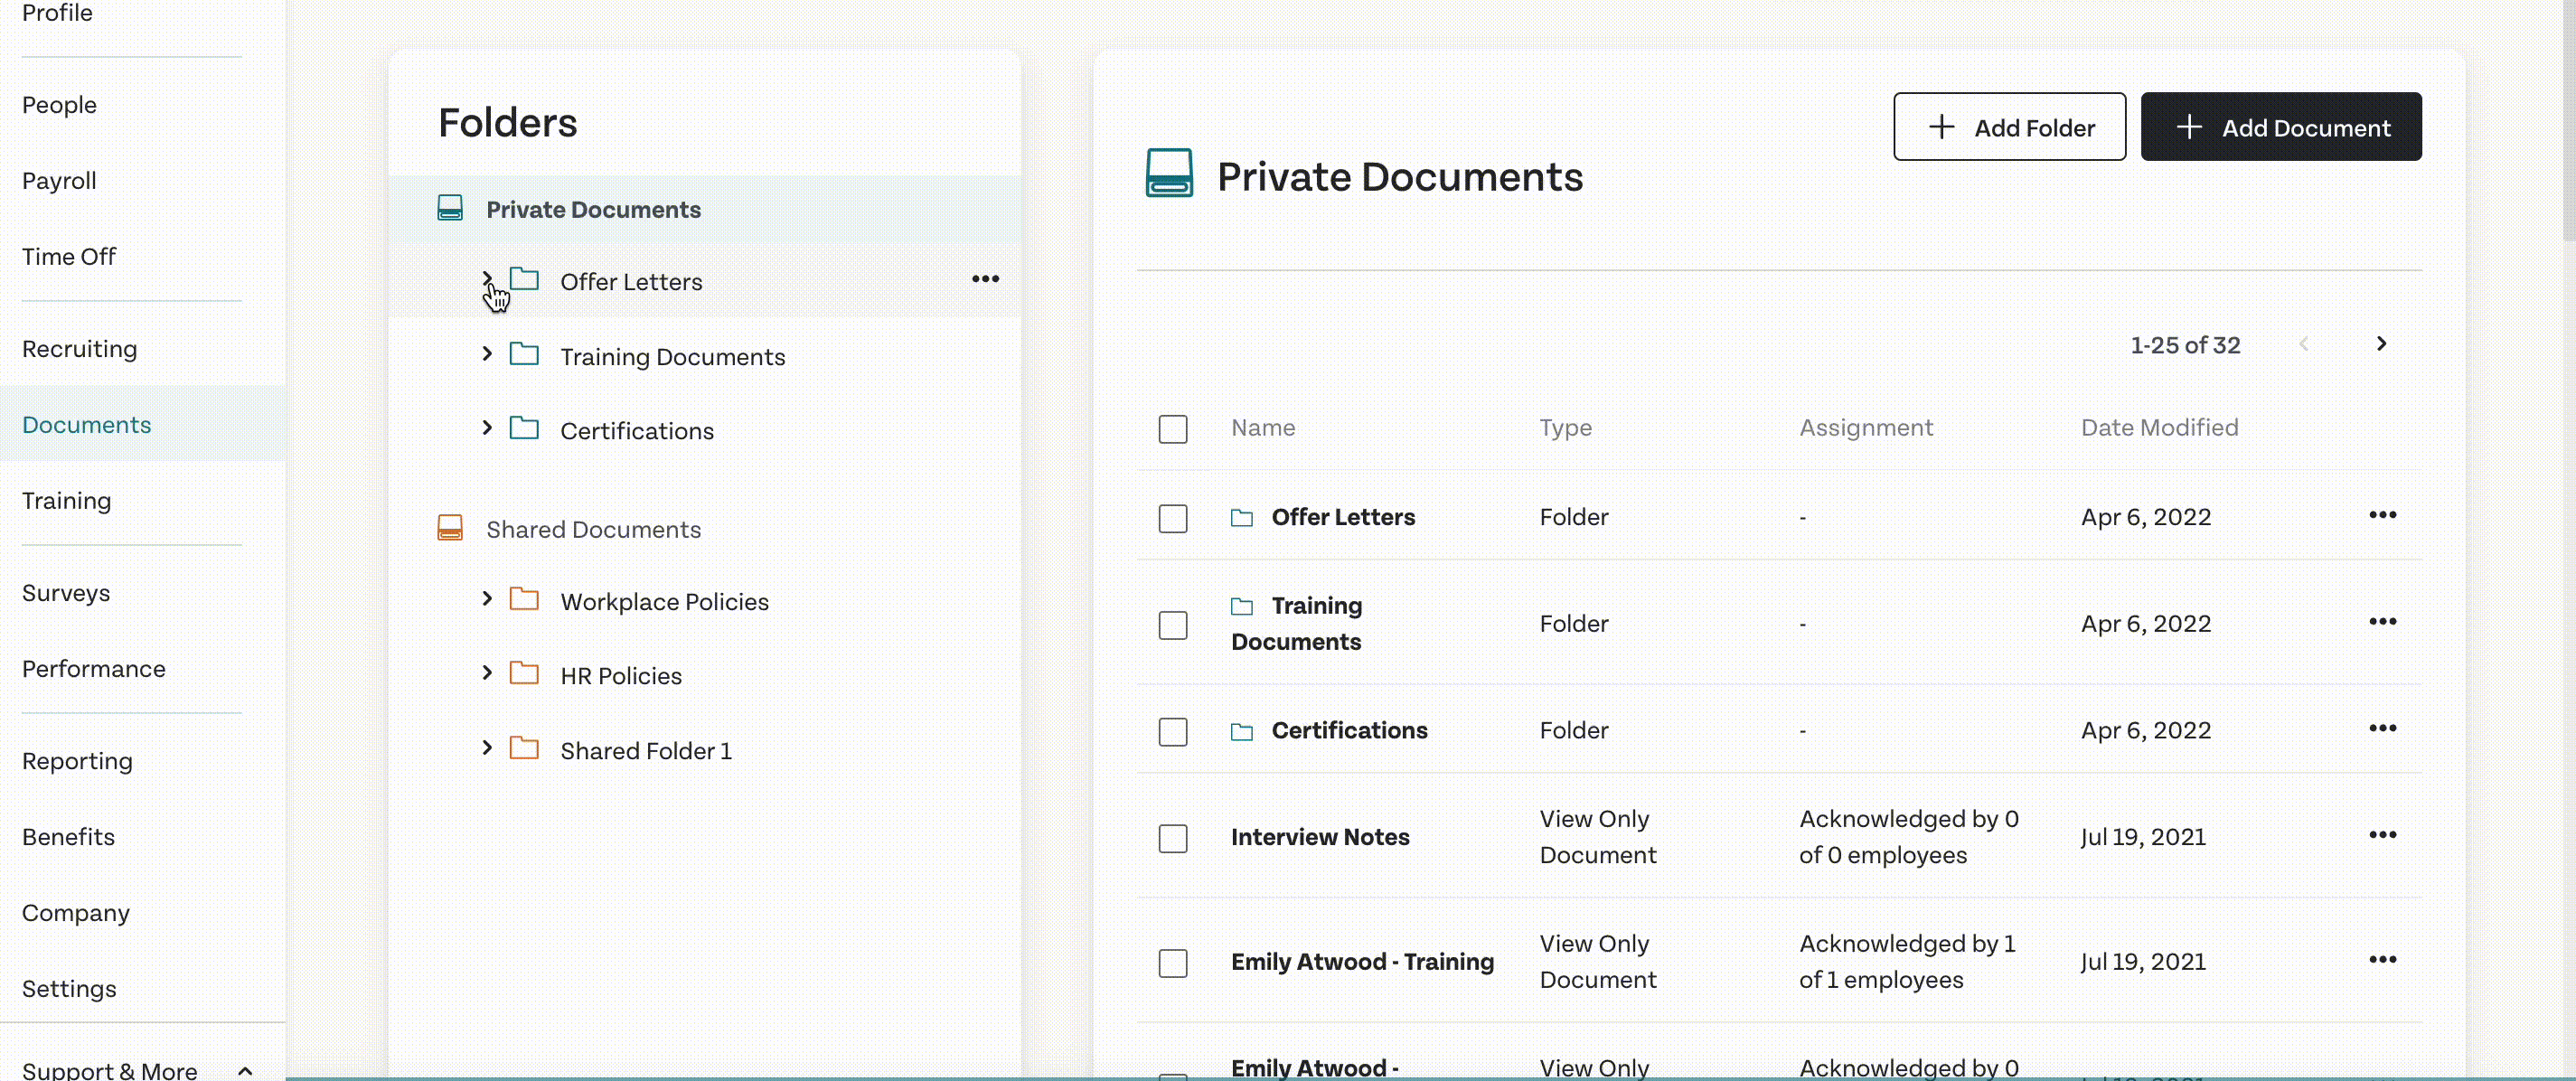This screenshot has height=1081, width=2576.
Task: Click the Training Documents folder icon in the folder tree
Action: [524, 354]
